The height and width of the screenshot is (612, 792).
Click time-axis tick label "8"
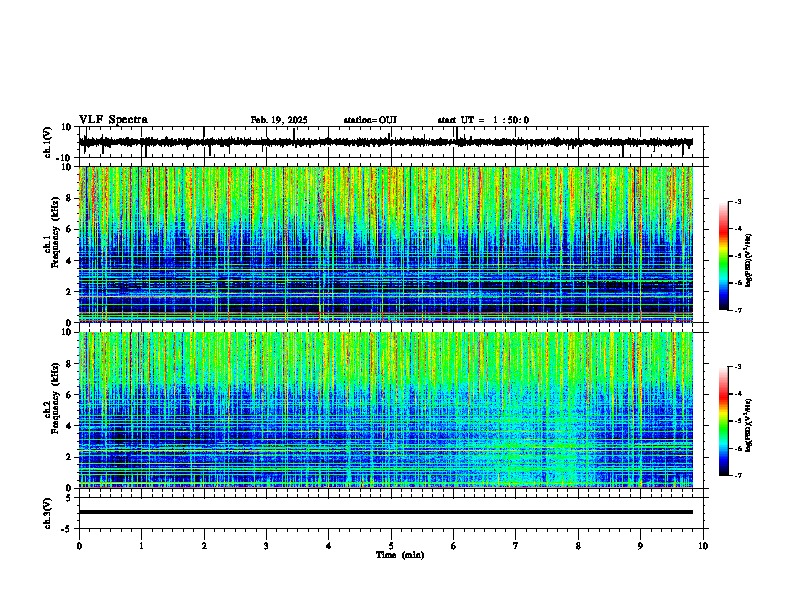[578, 546]
